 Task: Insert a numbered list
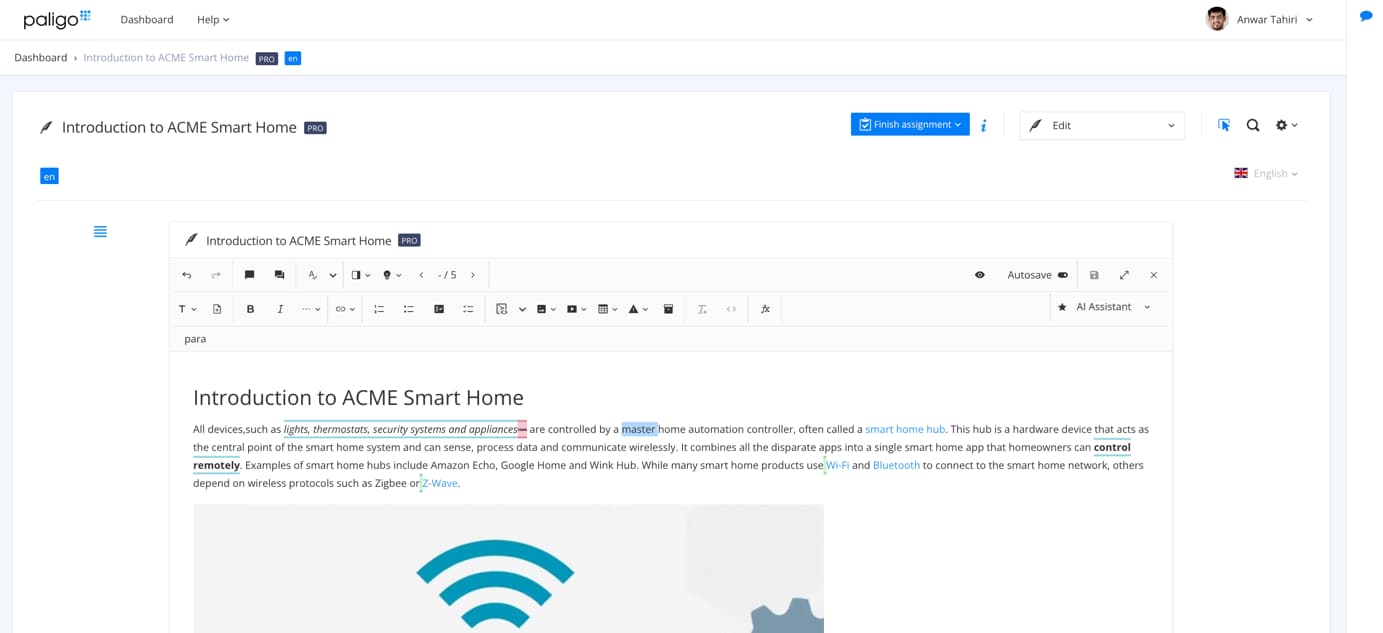(379, 309)
